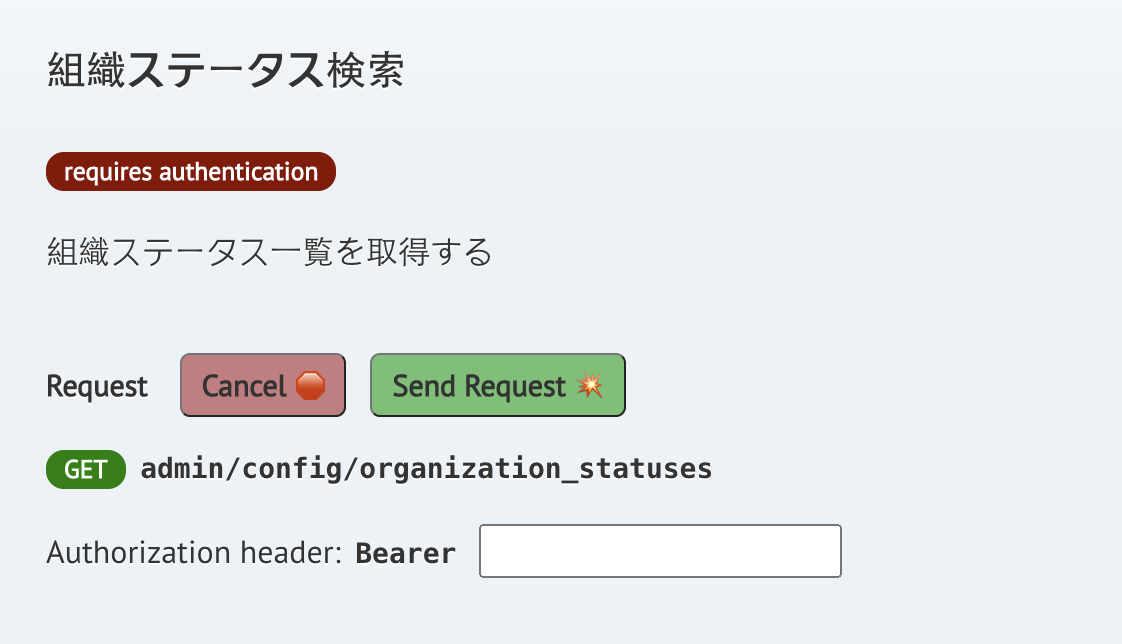
Task: Select the word Cancel in the red button
Action: [x=244, y=386]
